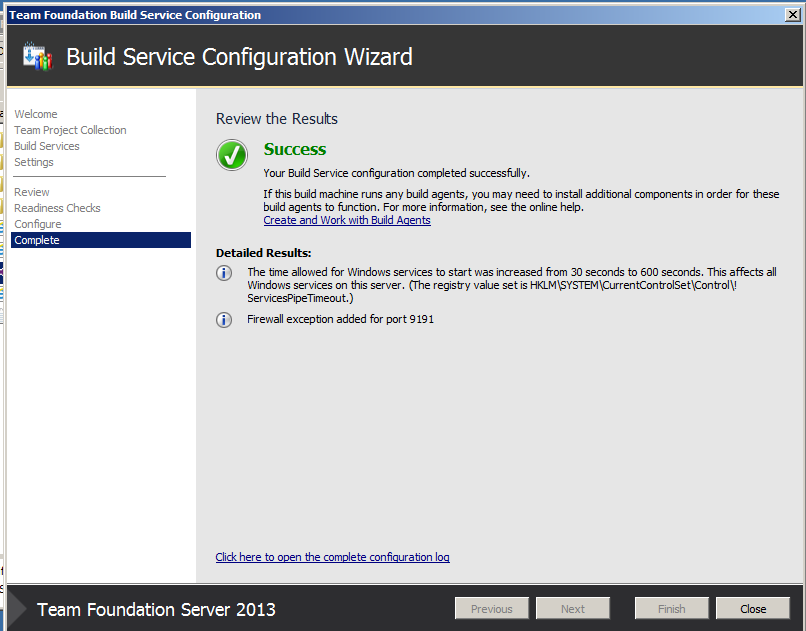Click the info icon beside Windows services message
This screenshot has width=806, height=631.
pyautogui.click(x=225, y=273)
